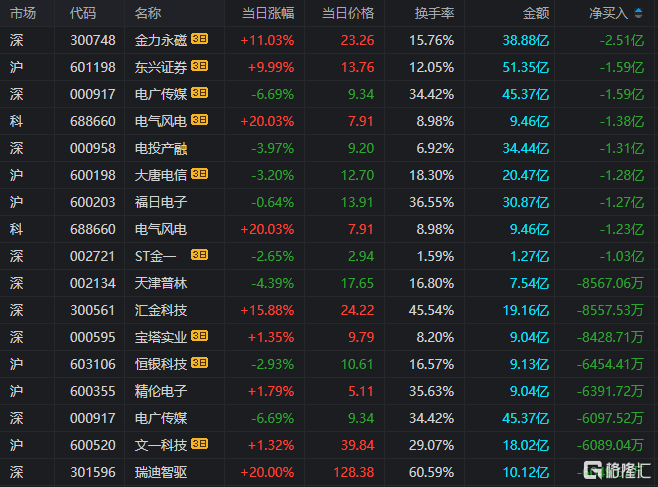Click the 3日 badge next to 东兴证券
This screenshot has height=487, width=658.
[199, 66]
